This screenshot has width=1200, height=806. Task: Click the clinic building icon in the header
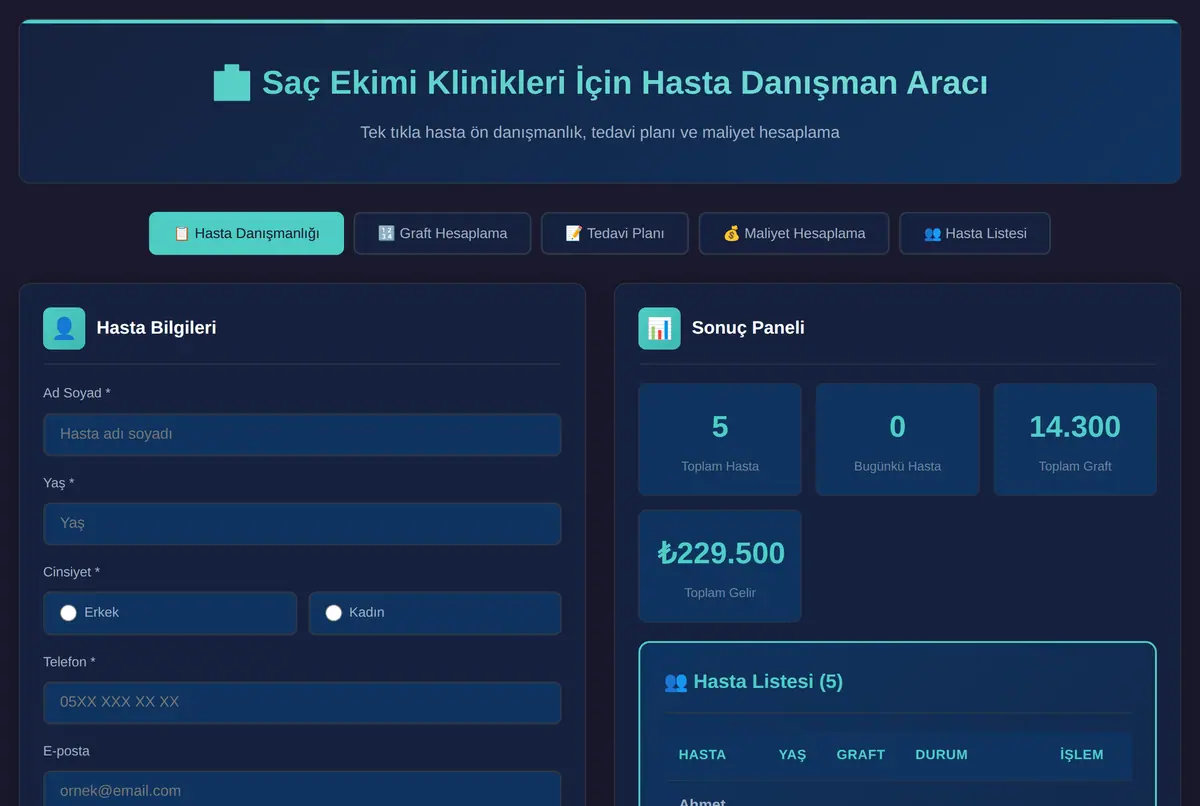pos(232,83)
